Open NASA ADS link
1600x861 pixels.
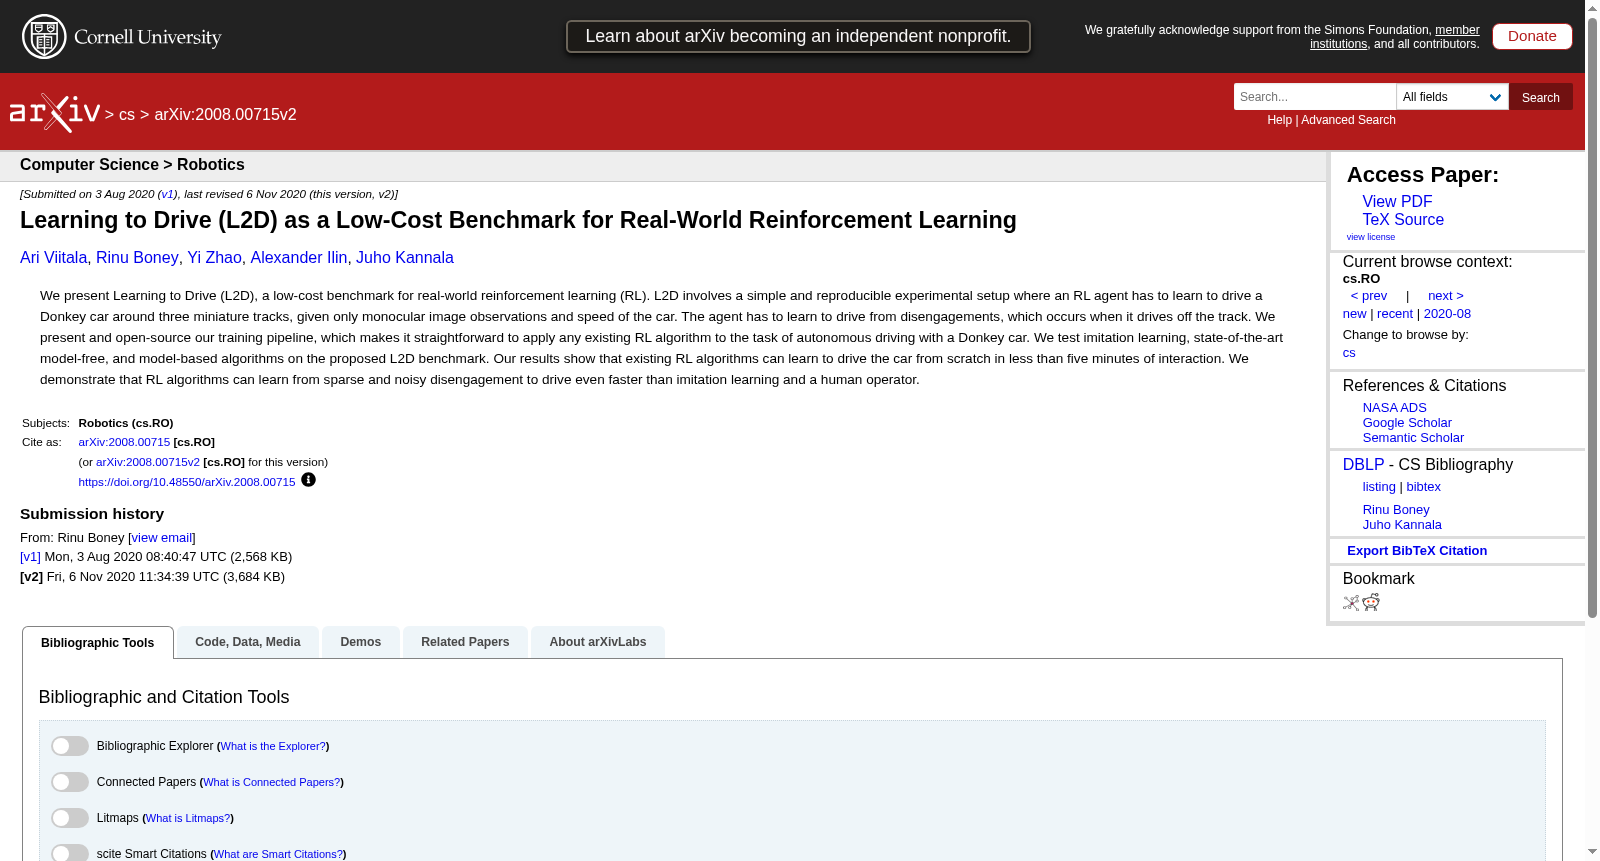point(1394,408)
